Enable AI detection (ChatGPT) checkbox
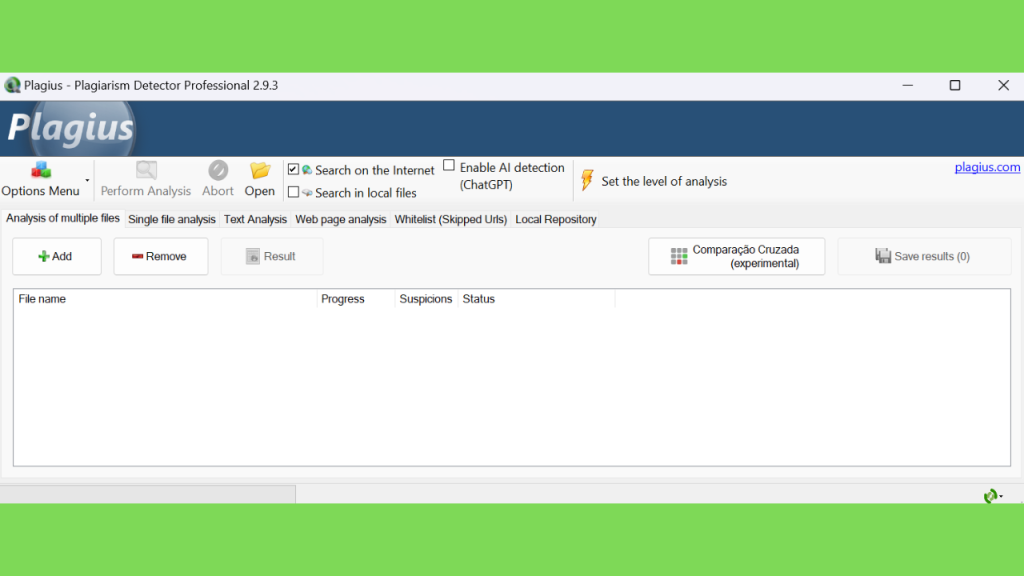The width and height of the screenshot is (1024, 576). pyautogui.click(x=449, y=166)
